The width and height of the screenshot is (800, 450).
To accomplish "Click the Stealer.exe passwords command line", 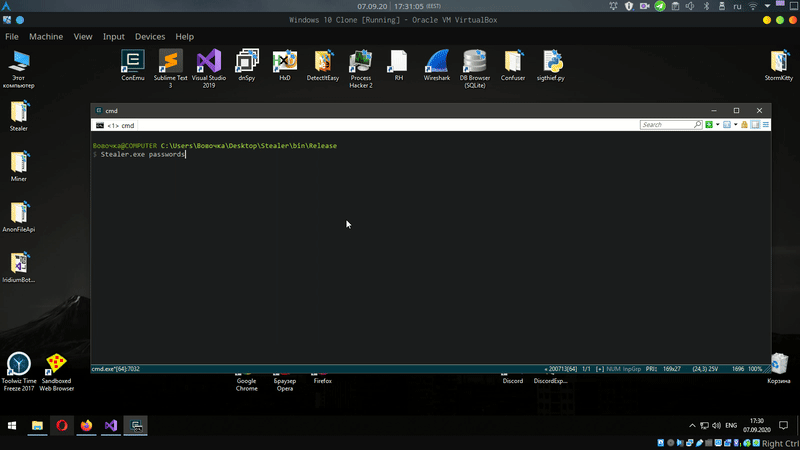I will (x=143, y=154).
